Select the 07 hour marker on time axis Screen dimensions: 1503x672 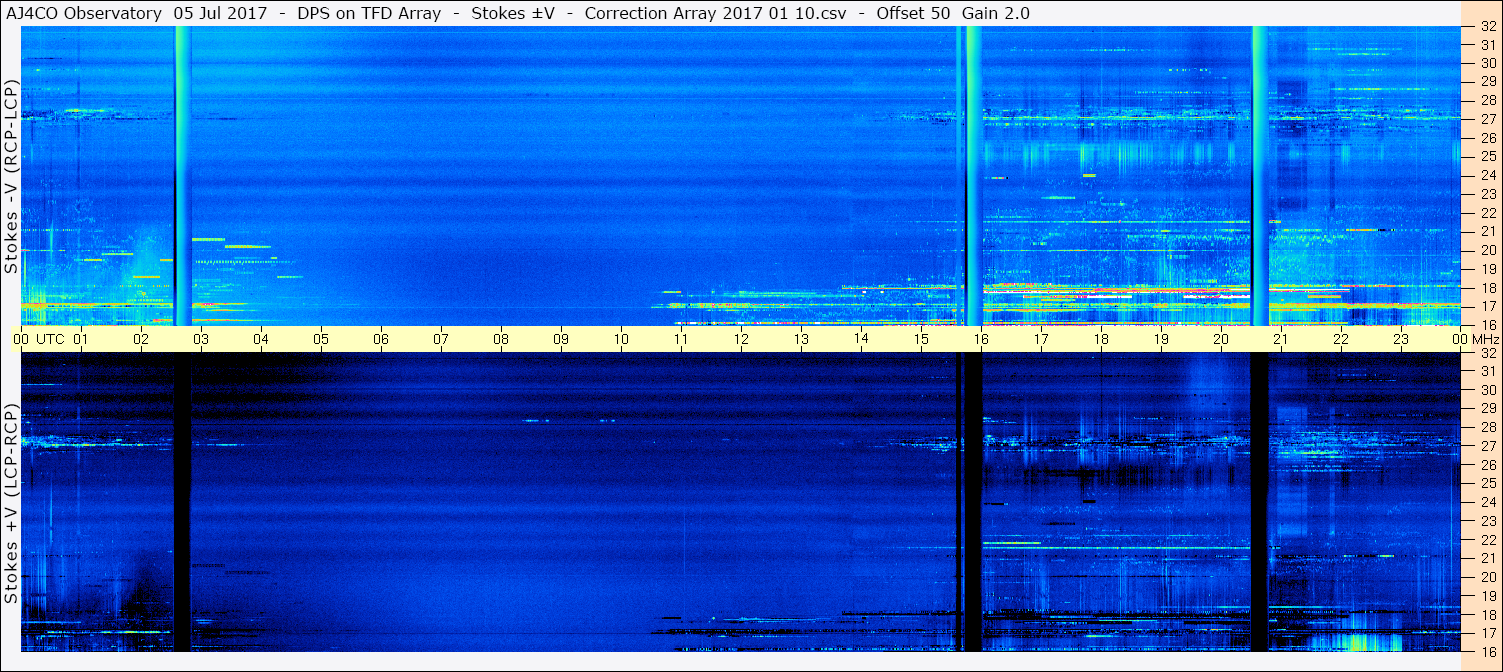441,339
